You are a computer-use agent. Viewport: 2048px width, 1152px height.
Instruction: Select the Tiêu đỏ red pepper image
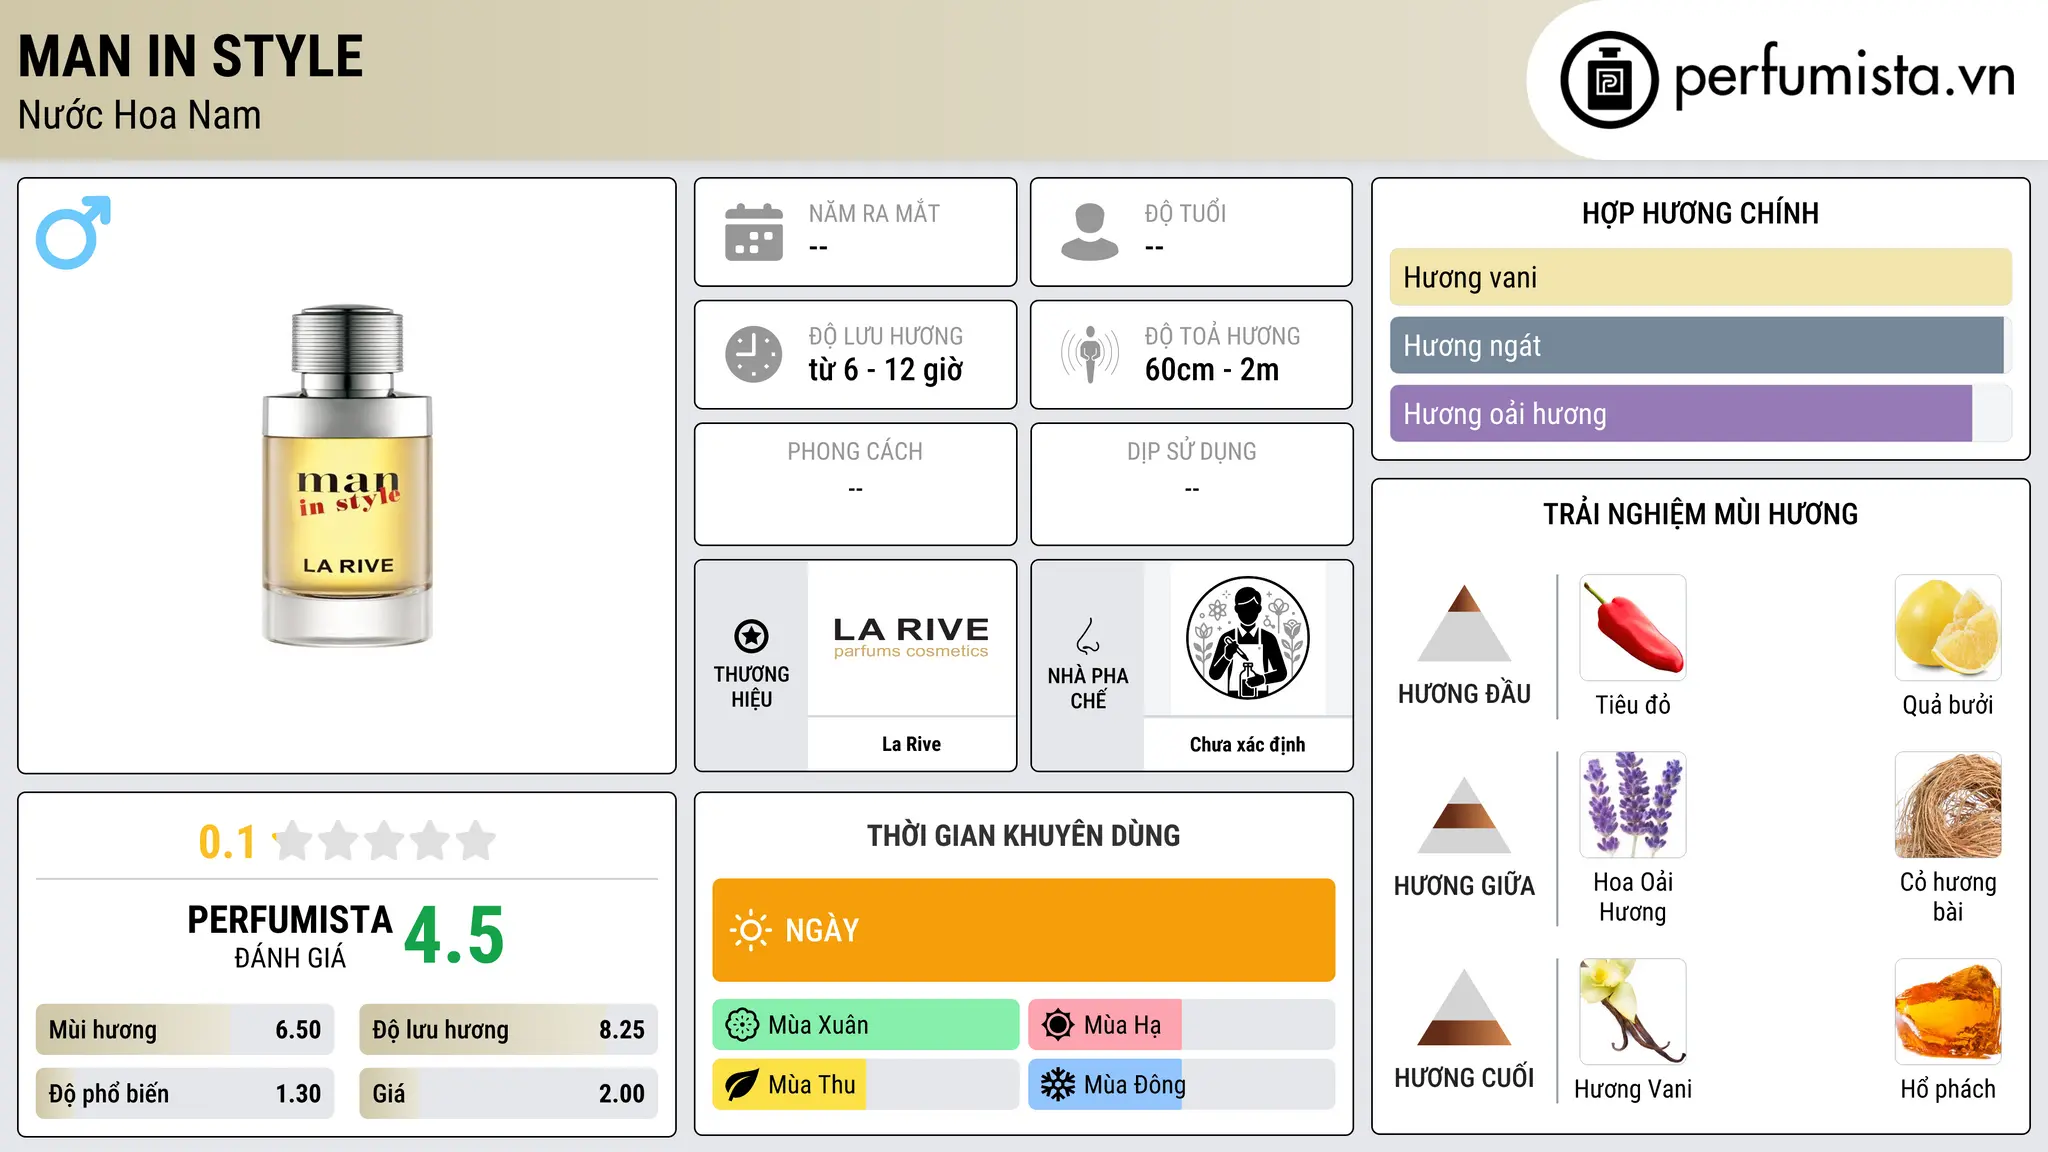pyautogui.click(x=1633, y=628)
